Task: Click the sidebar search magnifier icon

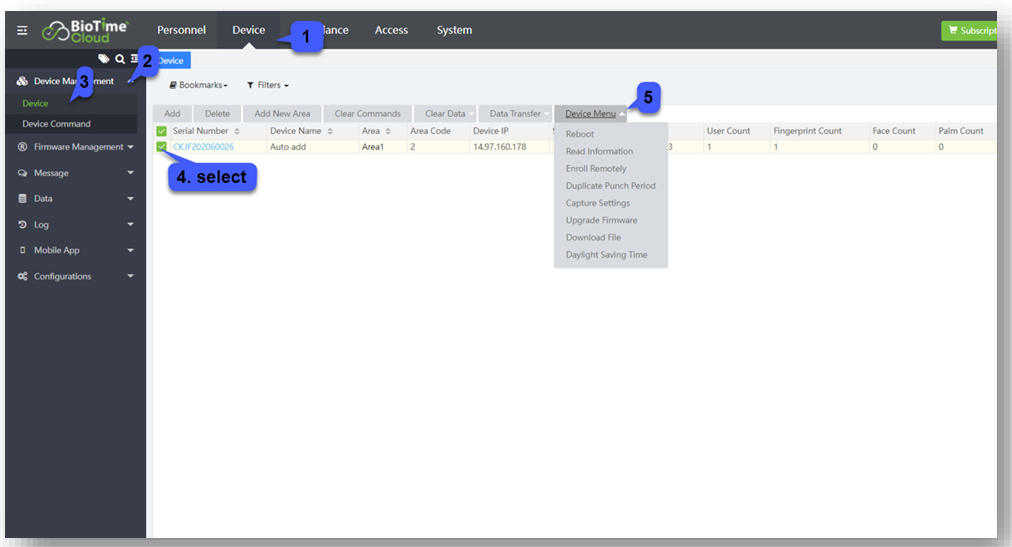Action: coord(120,60)
